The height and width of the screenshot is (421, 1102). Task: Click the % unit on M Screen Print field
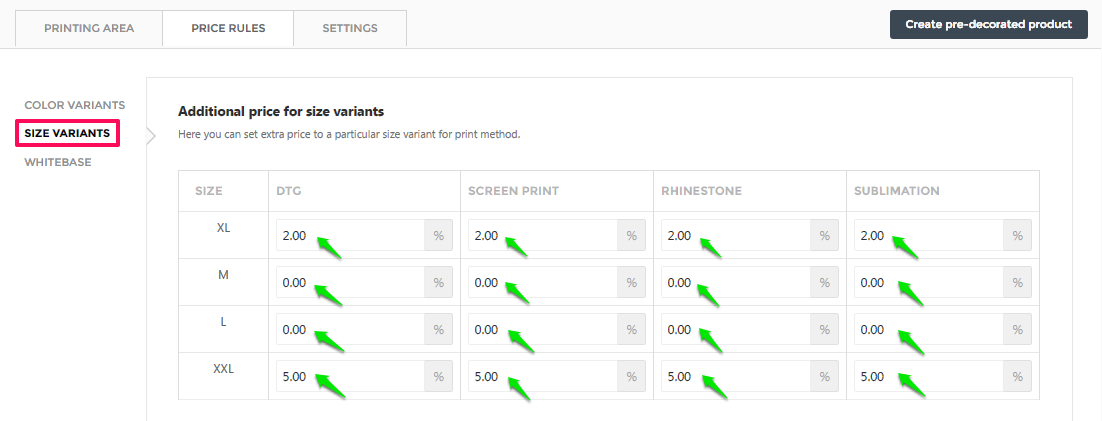631,283
